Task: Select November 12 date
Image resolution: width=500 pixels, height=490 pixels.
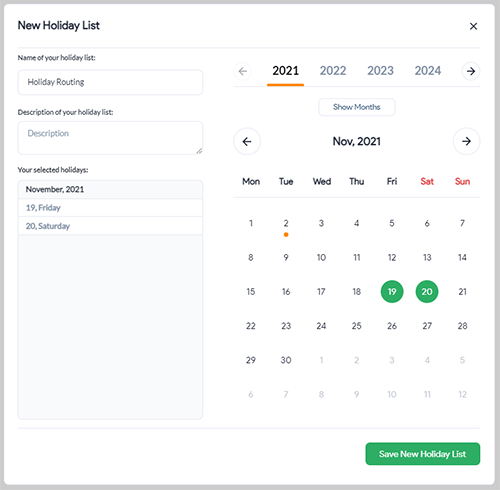Action: (x=392, y=257)
